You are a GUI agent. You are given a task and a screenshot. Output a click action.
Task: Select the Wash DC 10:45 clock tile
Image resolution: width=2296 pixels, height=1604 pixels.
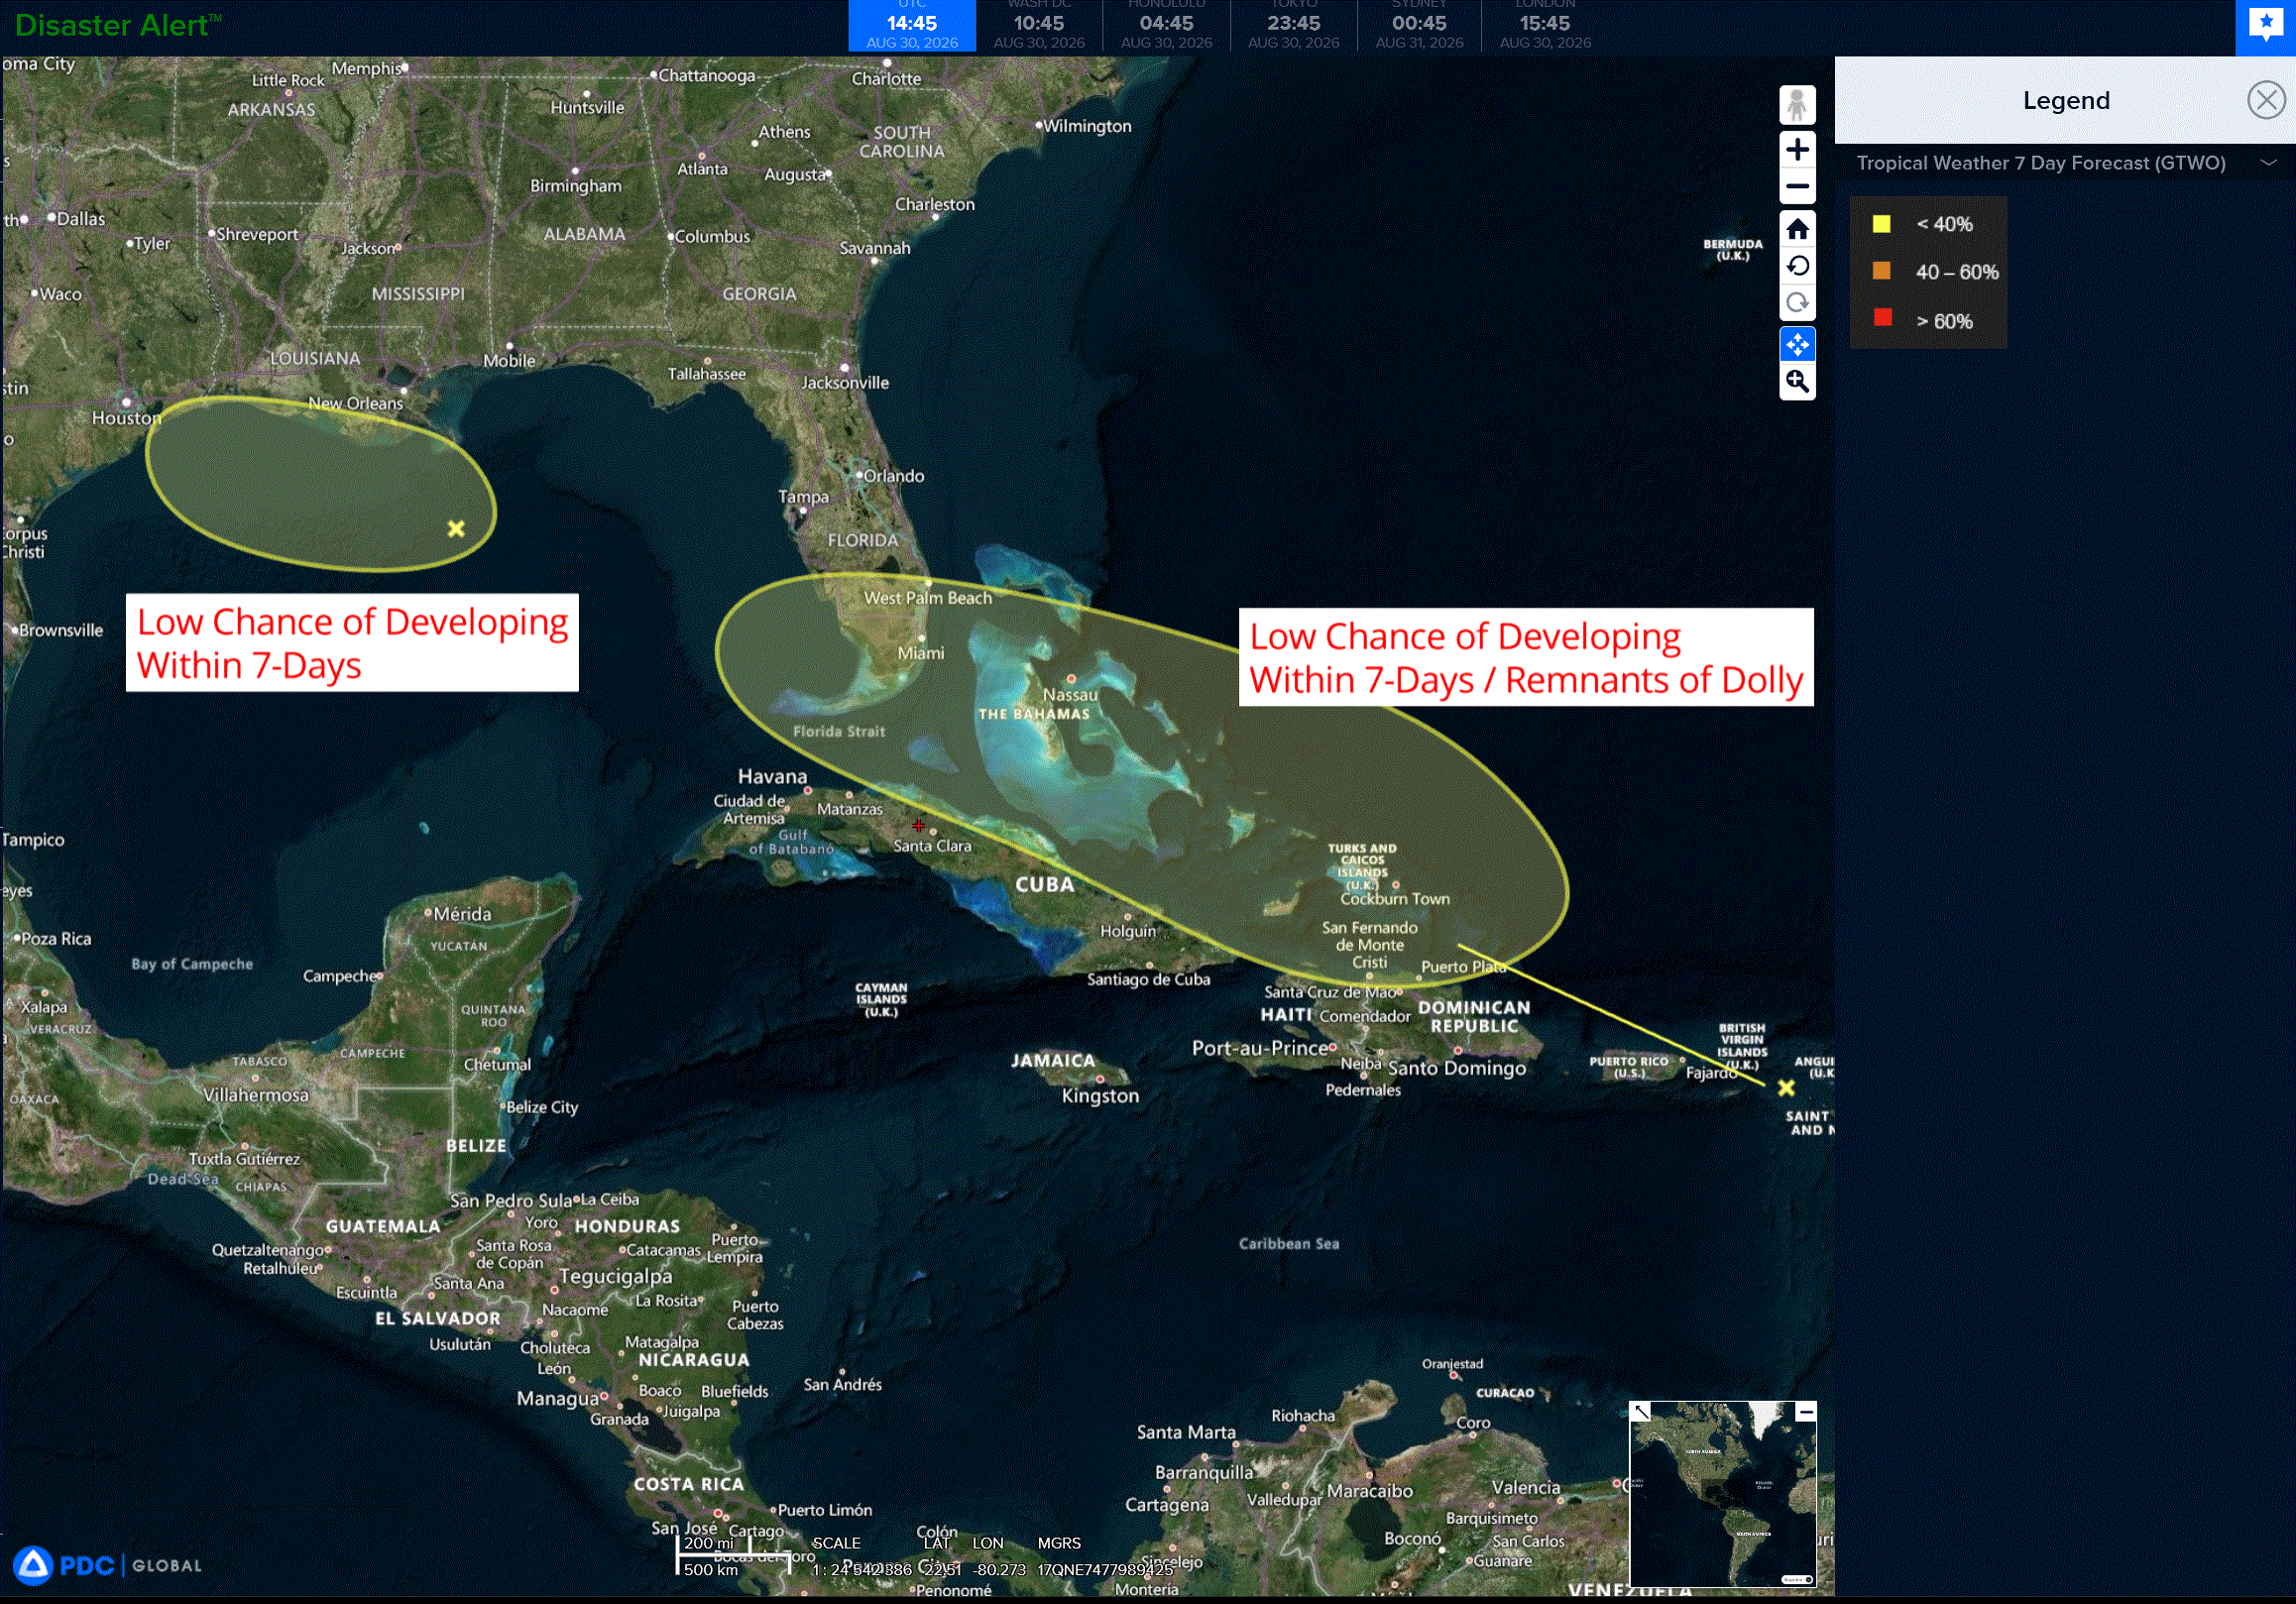1039,26
